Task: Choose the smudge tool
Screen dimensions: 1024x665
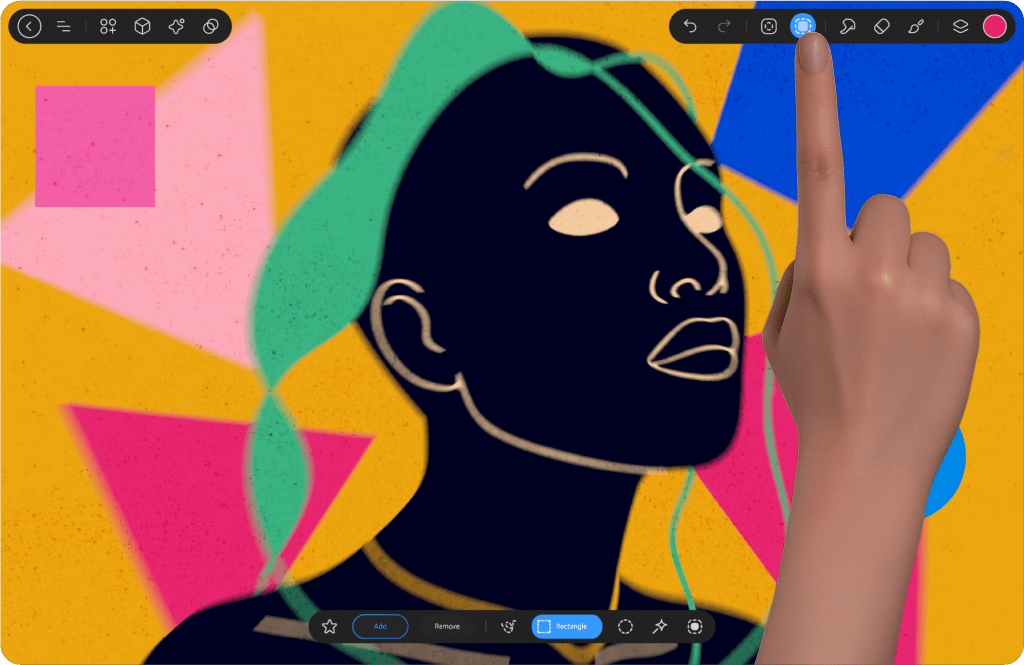Action: click(847, 27)
